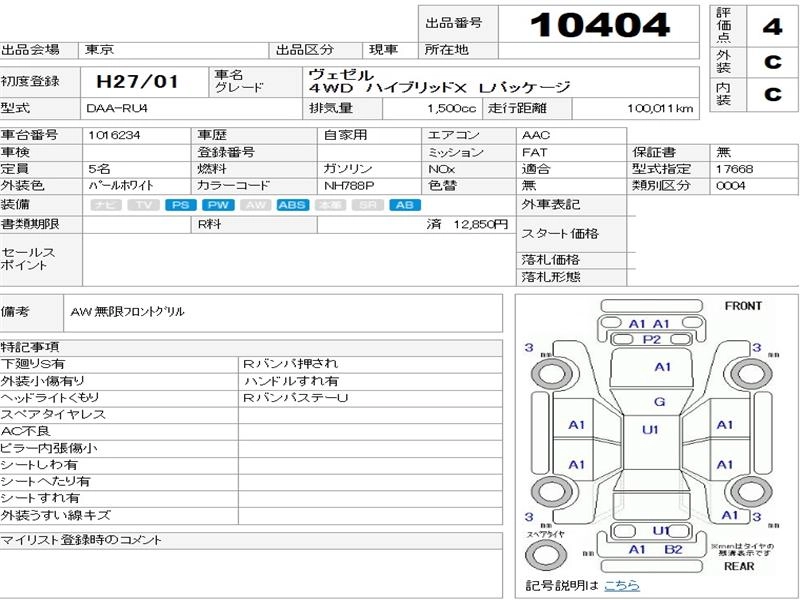This screenshot has width=800, height=600.
Task: Click the note スペアタイヤレス
Action: [53, 414]
